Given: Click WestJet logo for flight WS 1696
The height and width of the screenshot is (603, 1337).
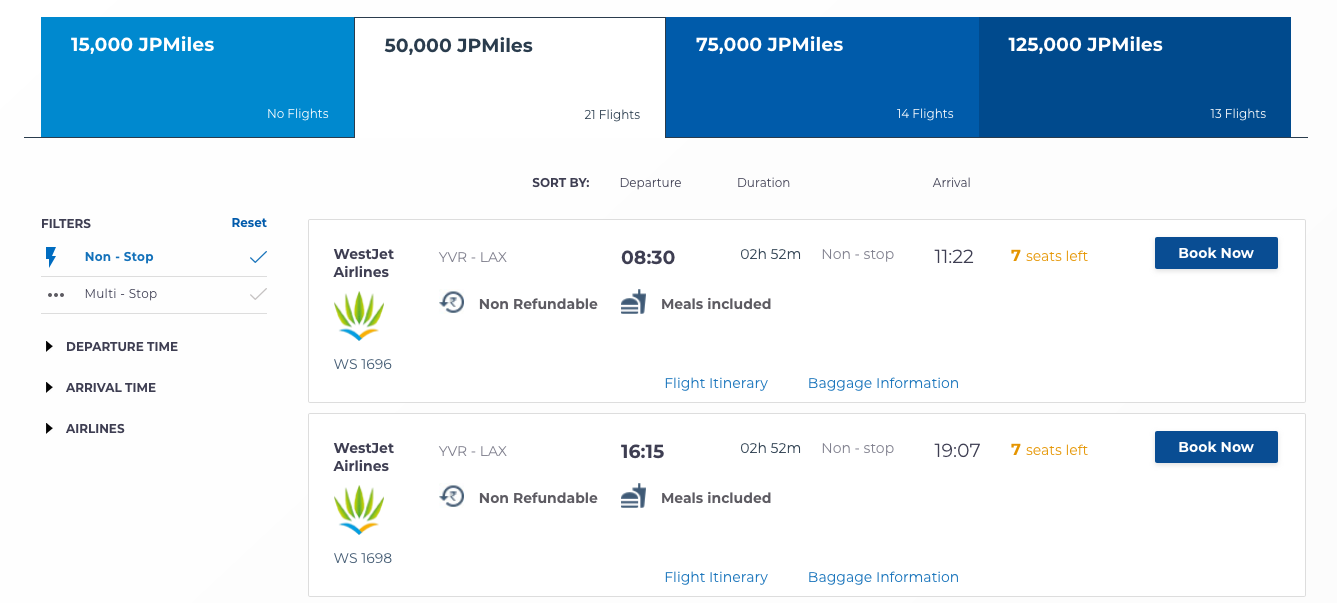Looking at the screenshot, I should 359,317.
